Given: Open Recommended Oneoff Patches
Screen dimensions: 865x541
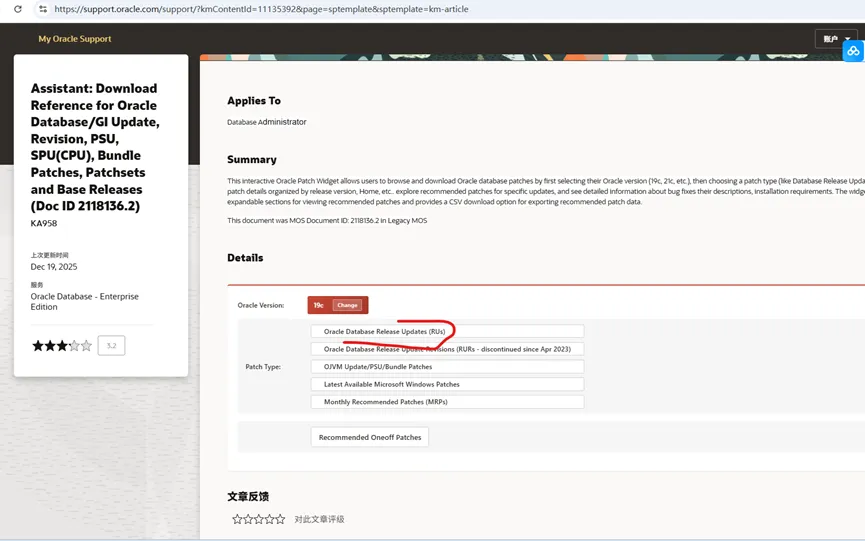Looking at the screenshot, I should (370, 437).
